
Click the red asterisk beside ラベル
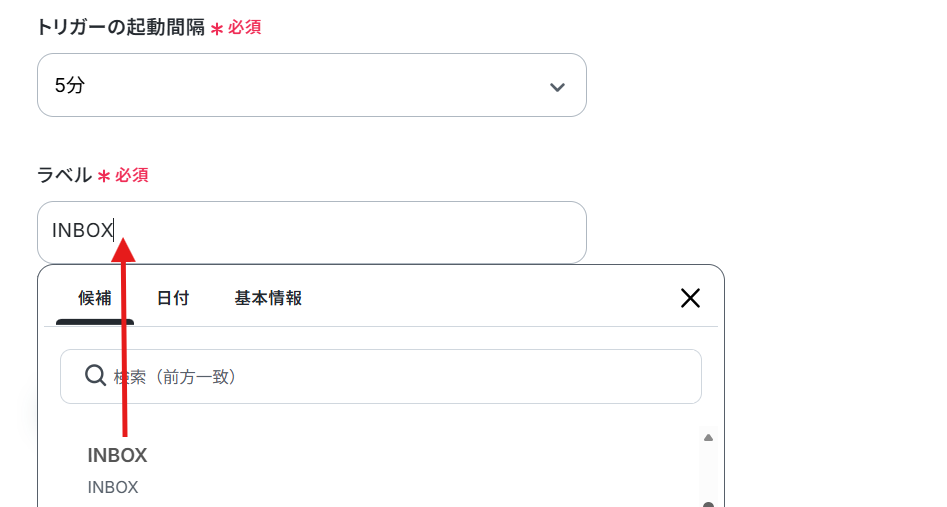click(x=104, y=176)
